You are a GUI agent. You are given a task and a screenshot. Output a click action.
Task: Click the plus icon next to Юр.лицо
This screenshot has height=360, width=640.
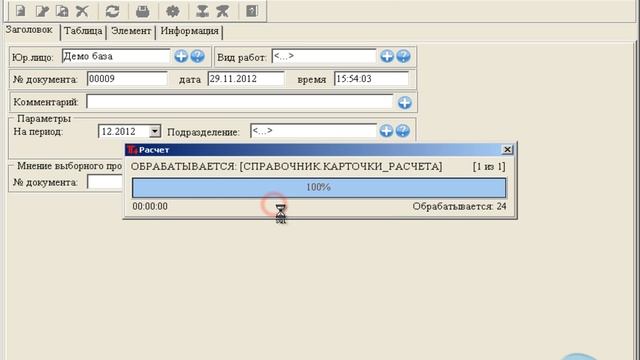pyautogui.click(x=181, y=56)
